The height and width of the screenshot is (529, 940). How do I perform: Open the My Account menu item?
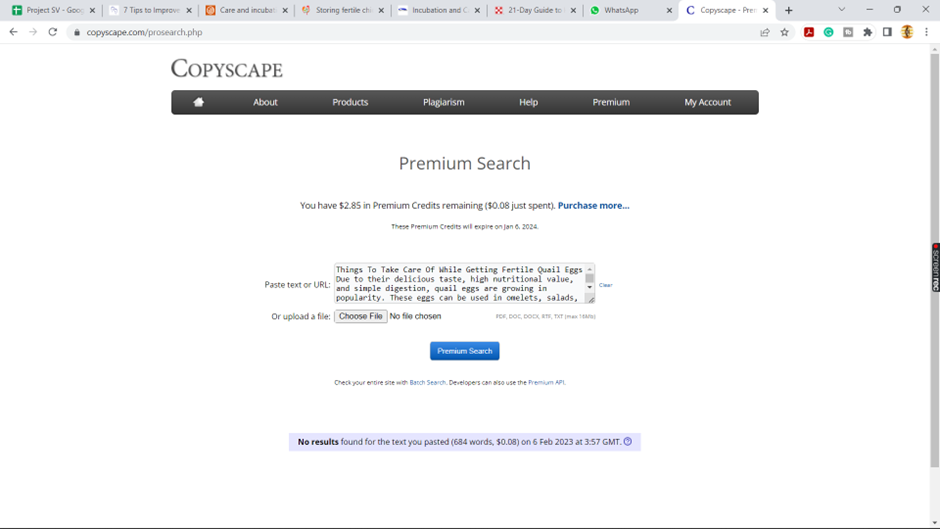(x=707, y=102)
